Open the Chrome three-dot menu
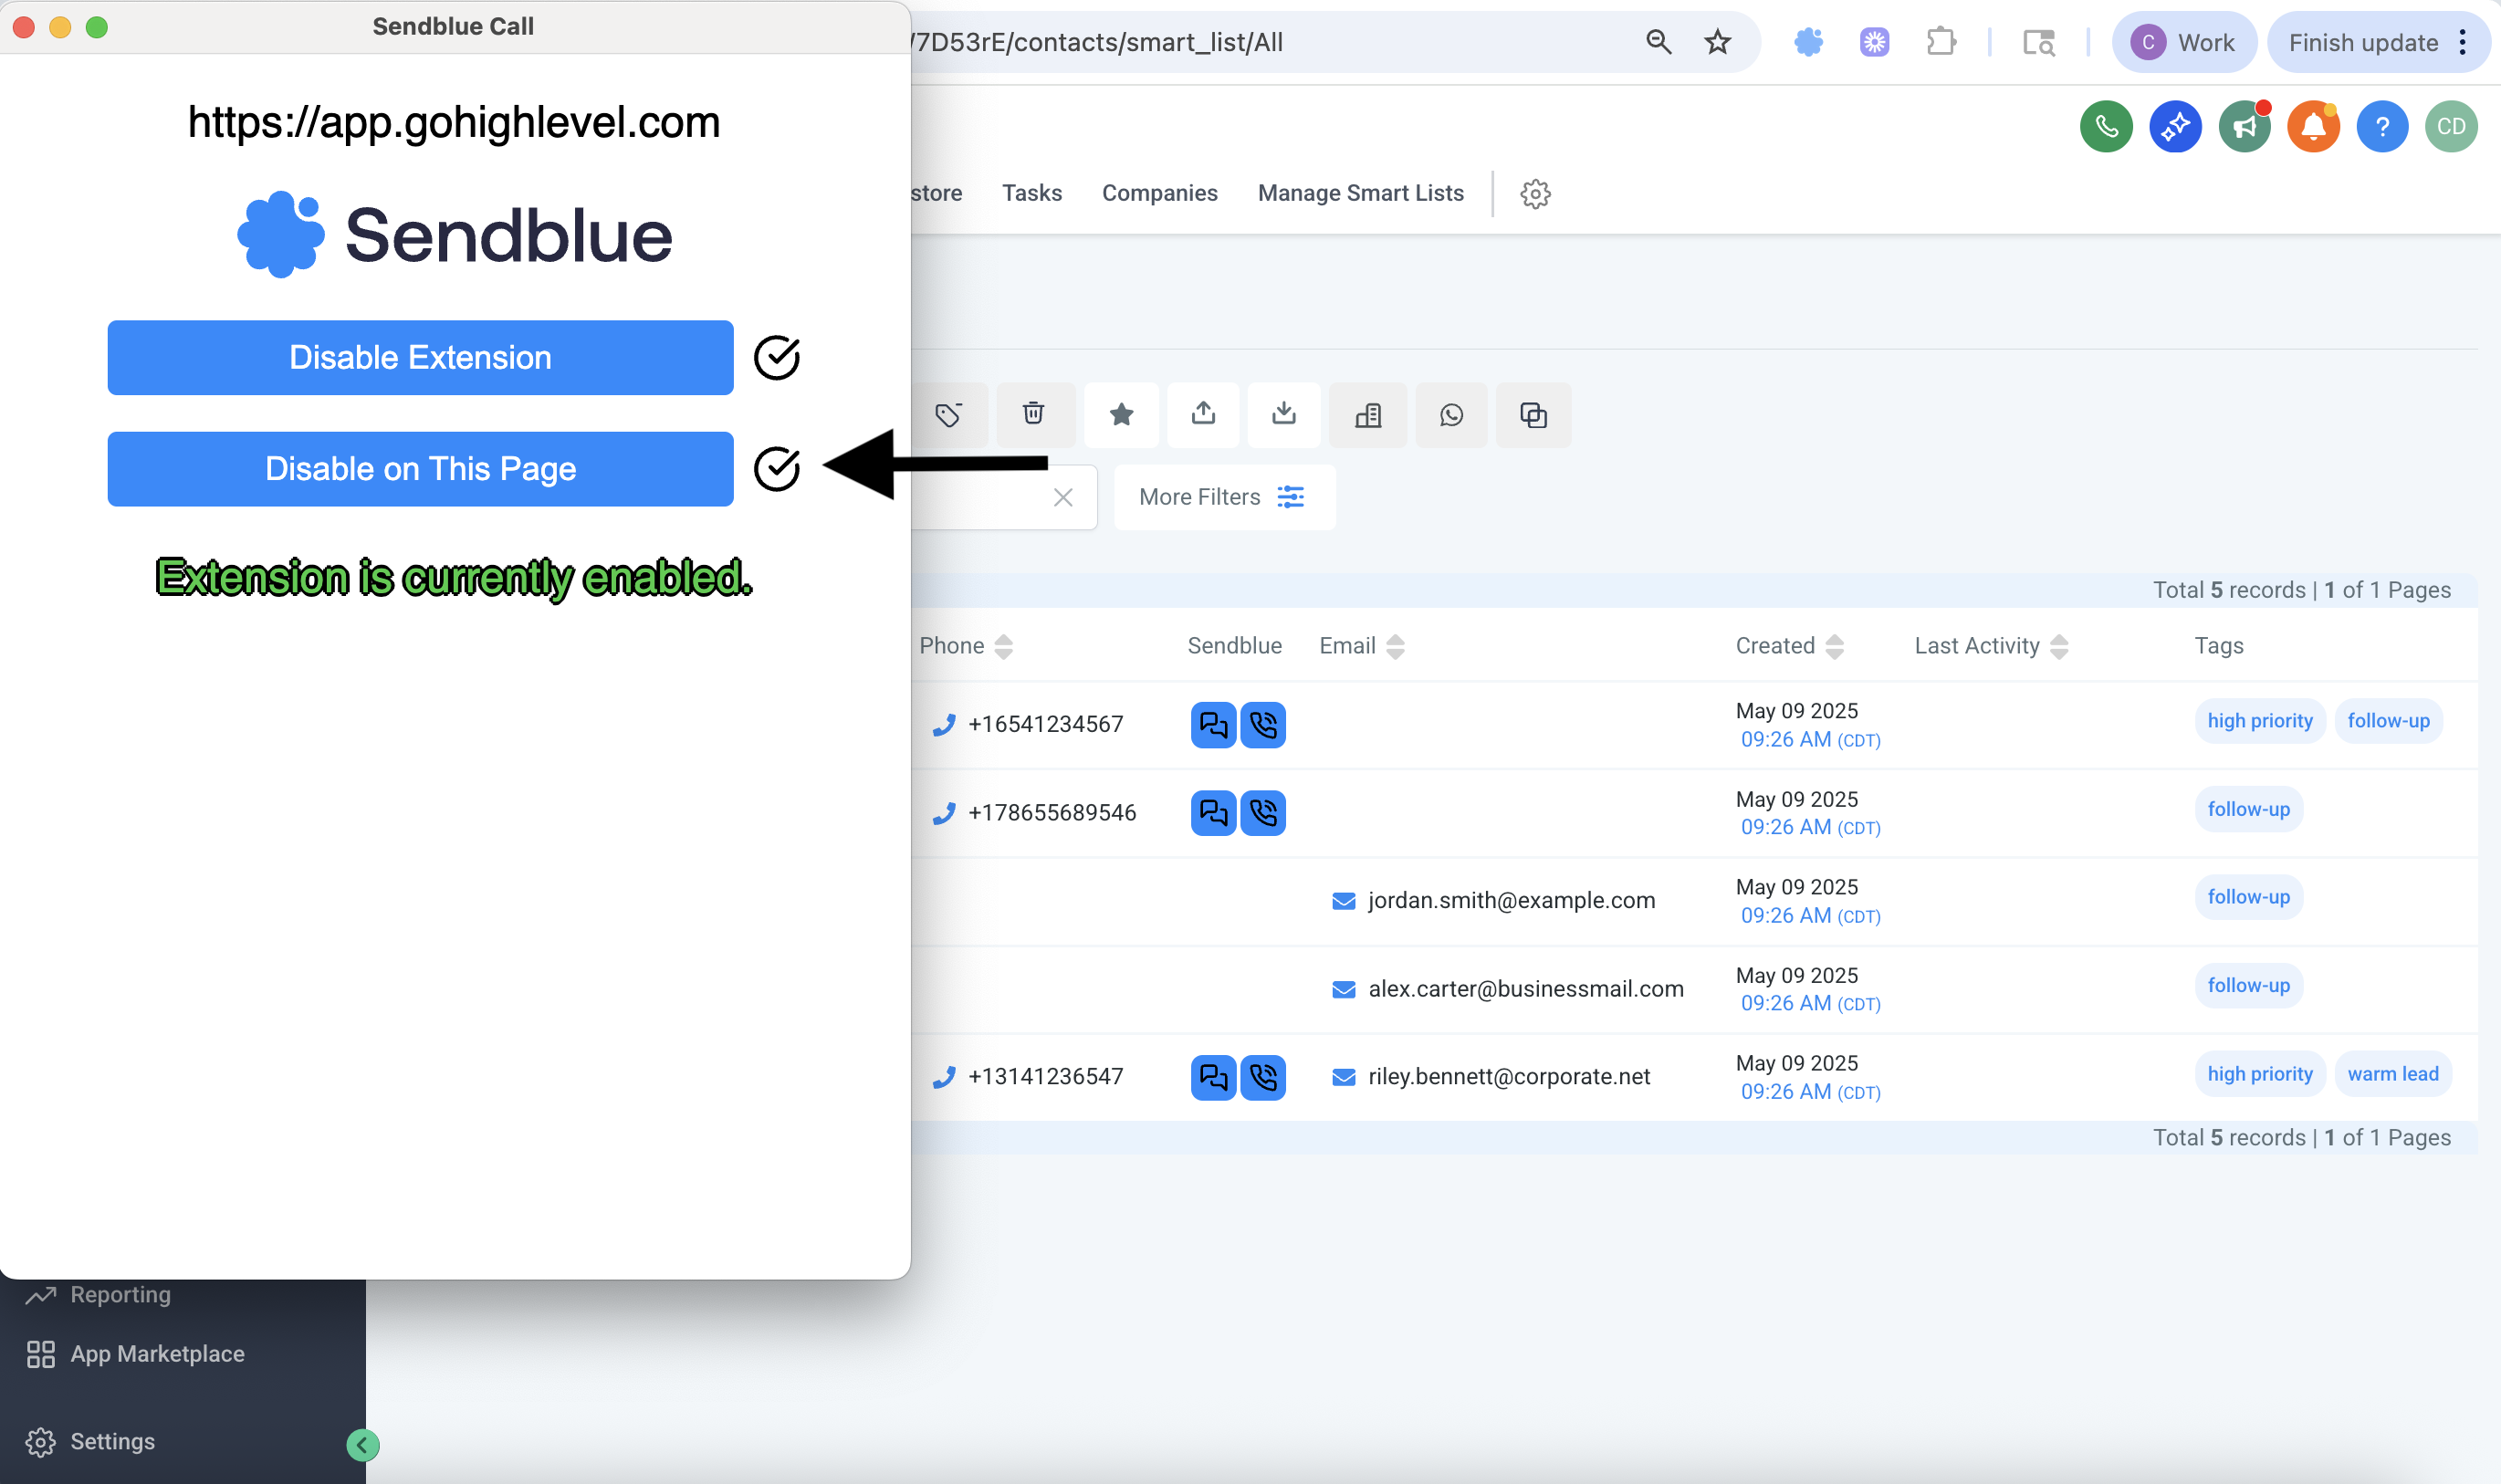Viewport: 2501px width, 1484px height. (x=2462, y=42)
